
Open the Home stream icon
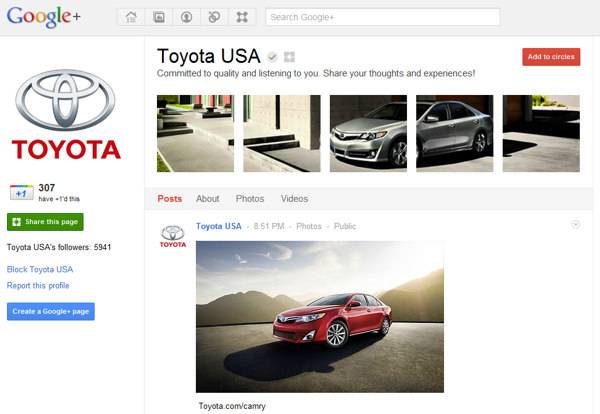131,17
